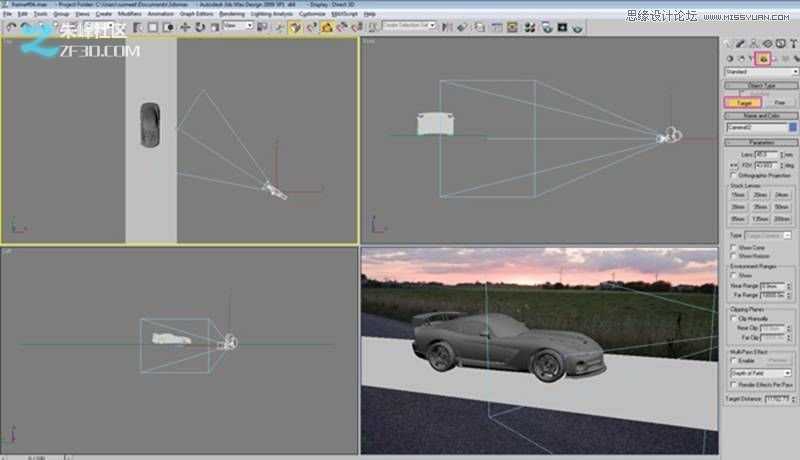The height and width of the screenshot is (460, 800).
Task: Choose the 35mm stock lens
Action: pos(760,207)
